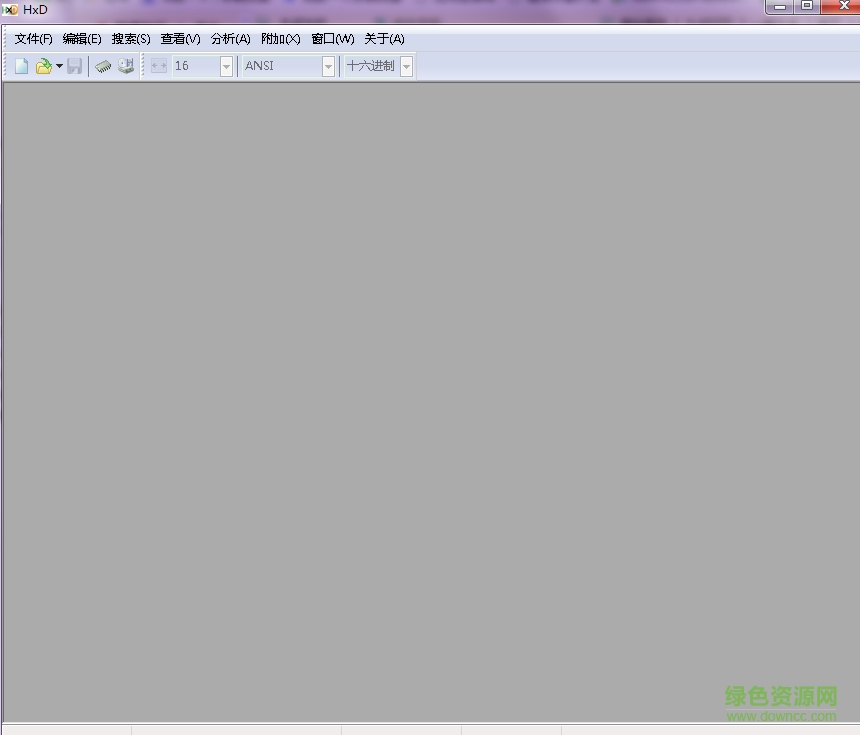
Task: Click the HxD icon in the title bar
Action: (10, 9)
